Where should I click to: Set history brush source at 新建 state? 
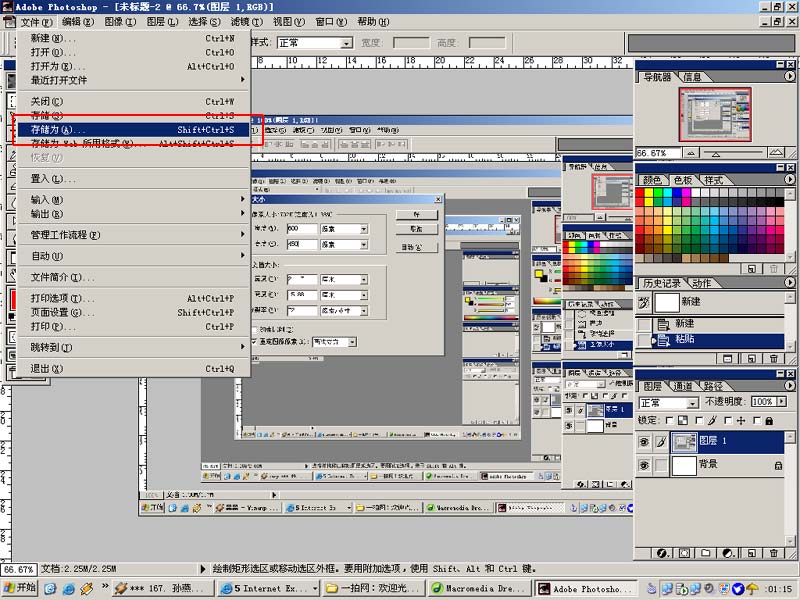pos(644,324)
